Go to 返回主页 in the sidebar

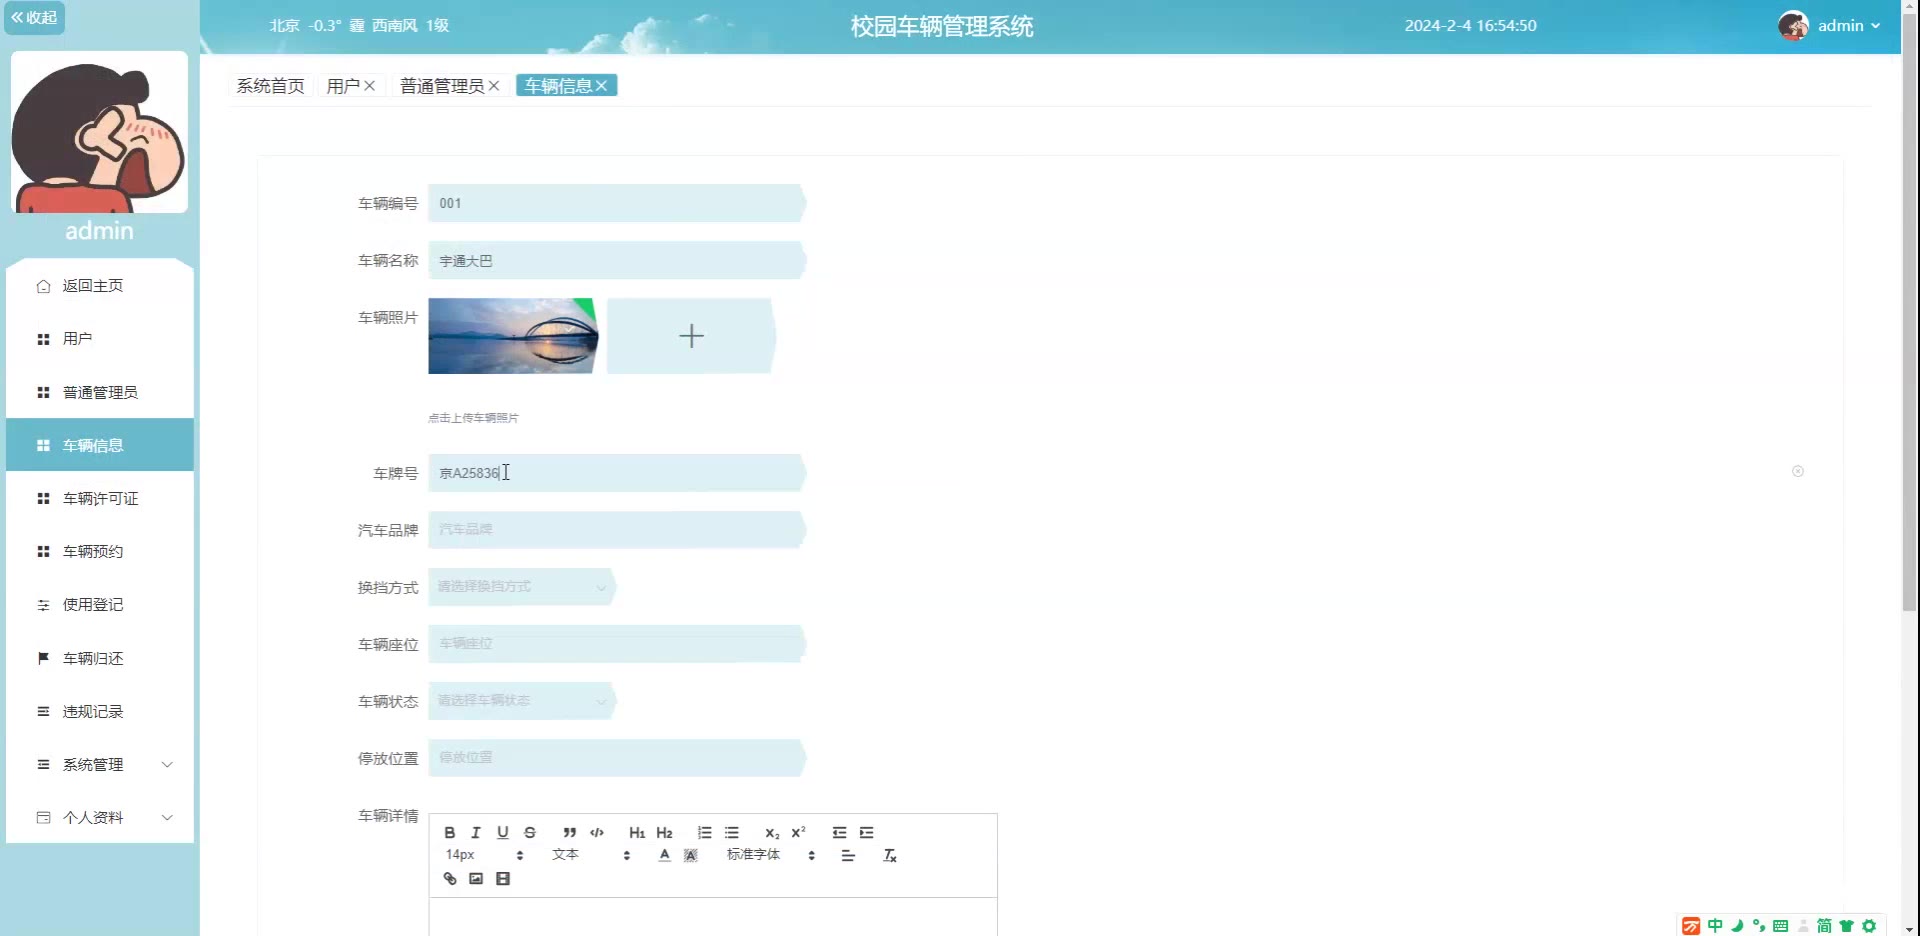click(100, 285)
